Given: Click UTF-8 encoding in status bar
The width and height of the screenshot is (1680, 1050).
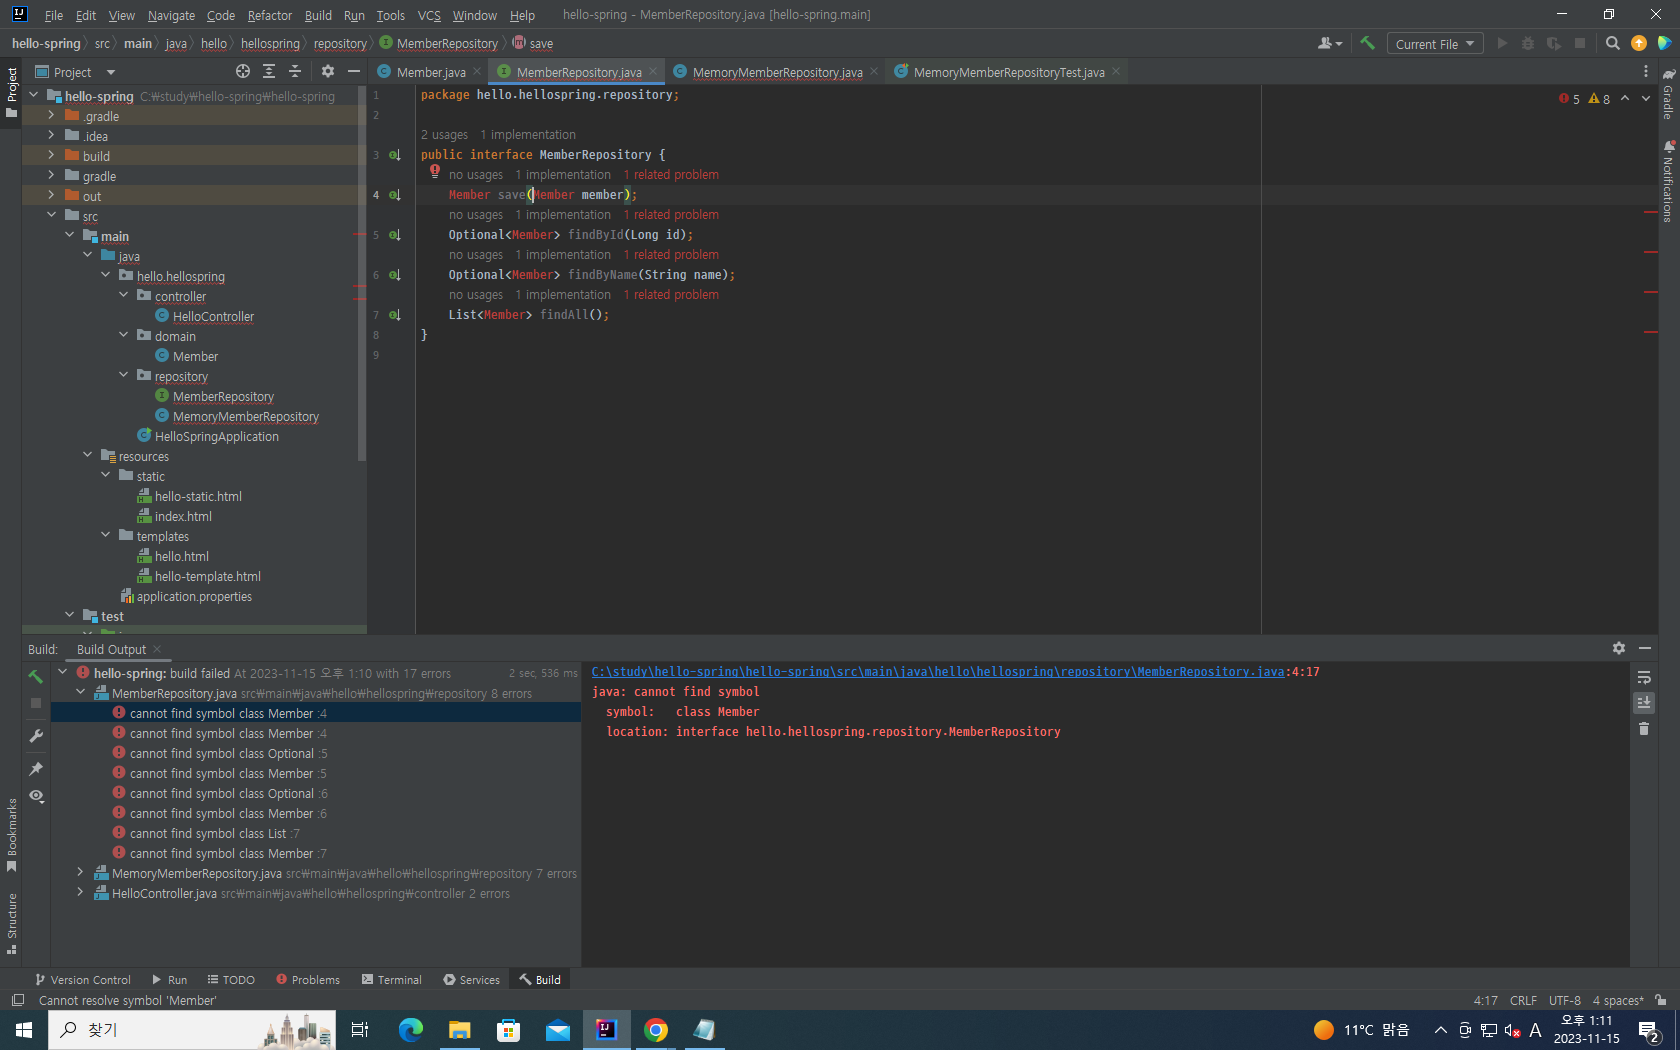Looking at the screenshot, I should (x=1565, y=1000).
